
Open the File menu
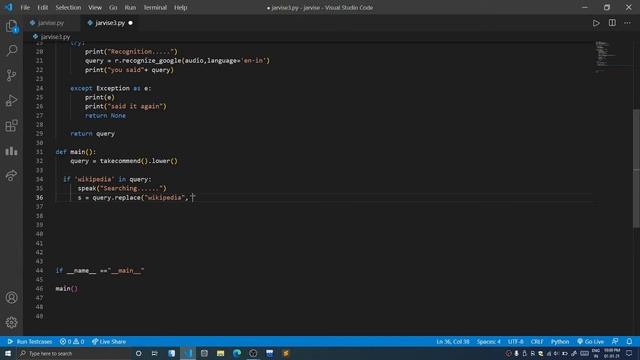(25, 7)
